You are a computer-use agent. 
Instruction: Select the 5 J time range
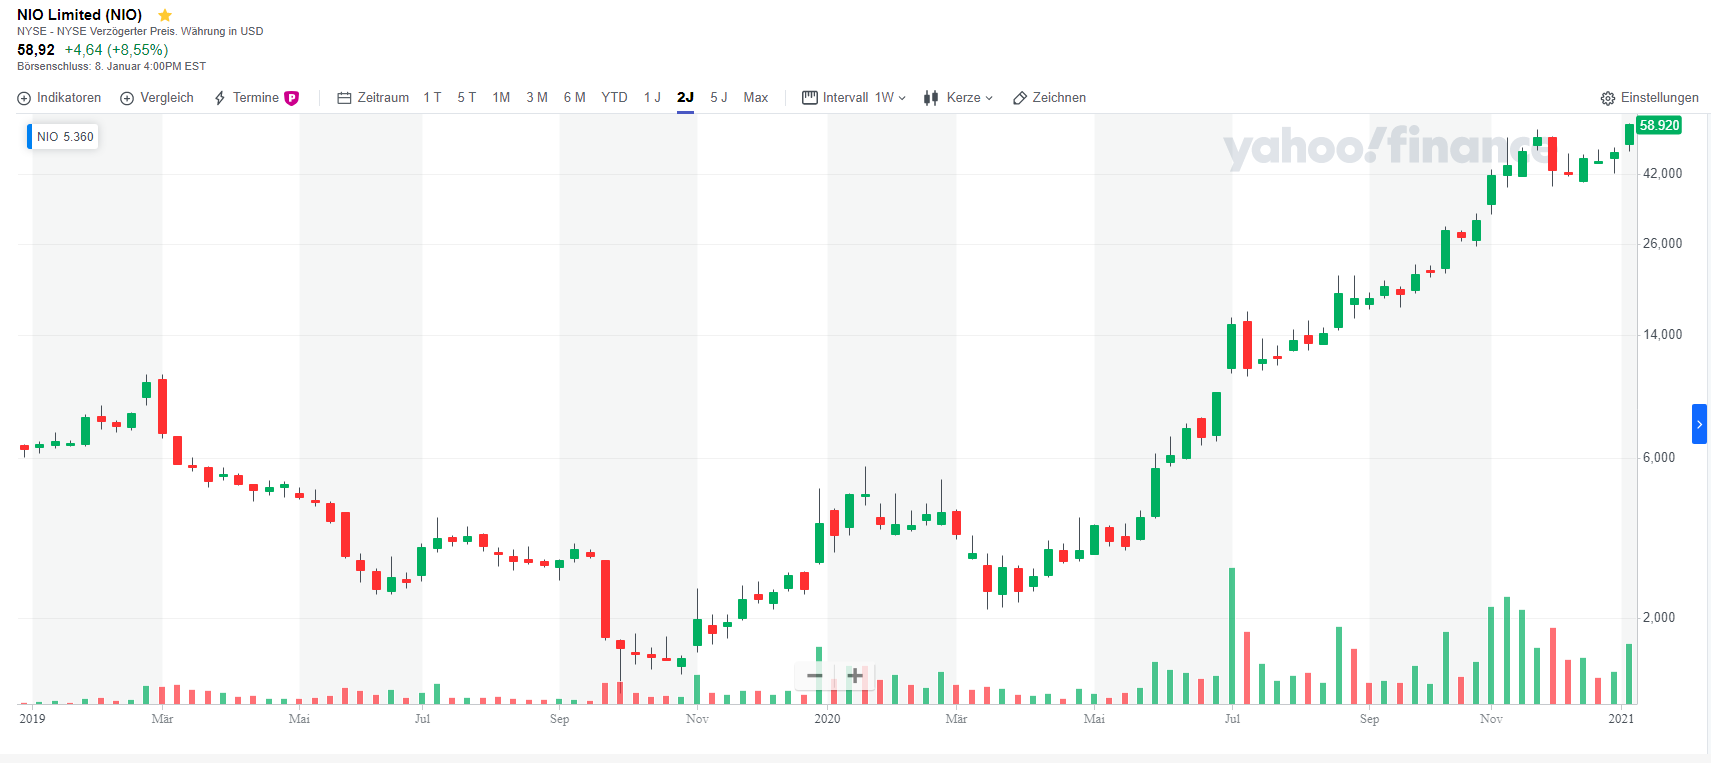pos(719,98)
